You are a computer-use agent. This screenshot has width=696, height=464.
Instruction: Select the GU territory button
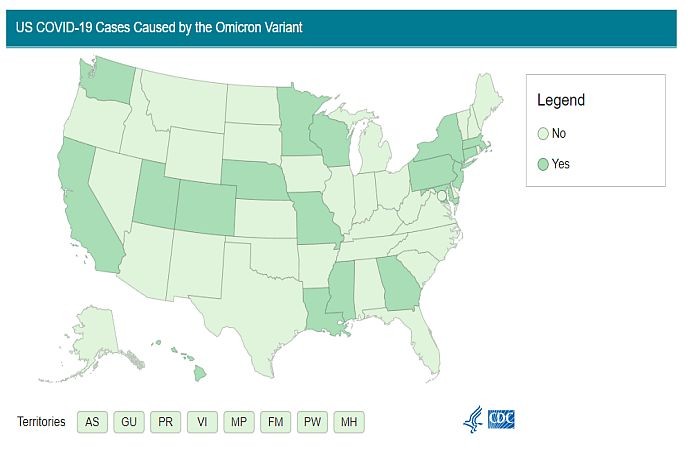click(x=129, y=422)
